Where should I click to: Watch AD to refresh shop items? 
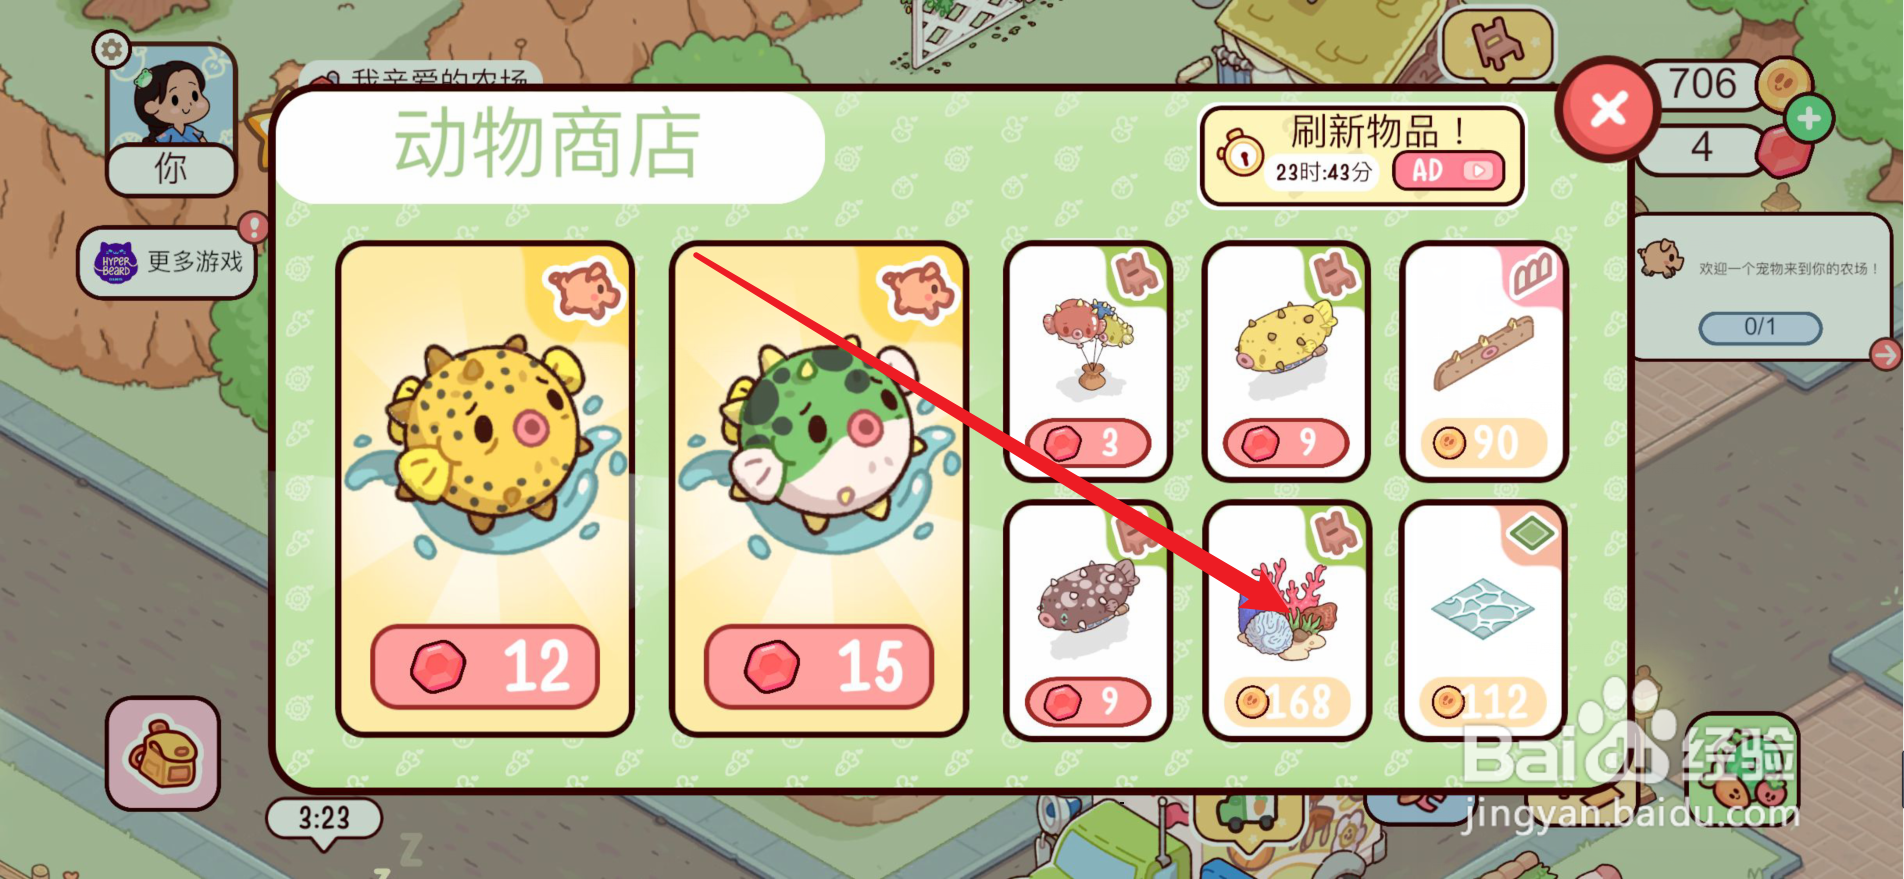coord(1448,171)
